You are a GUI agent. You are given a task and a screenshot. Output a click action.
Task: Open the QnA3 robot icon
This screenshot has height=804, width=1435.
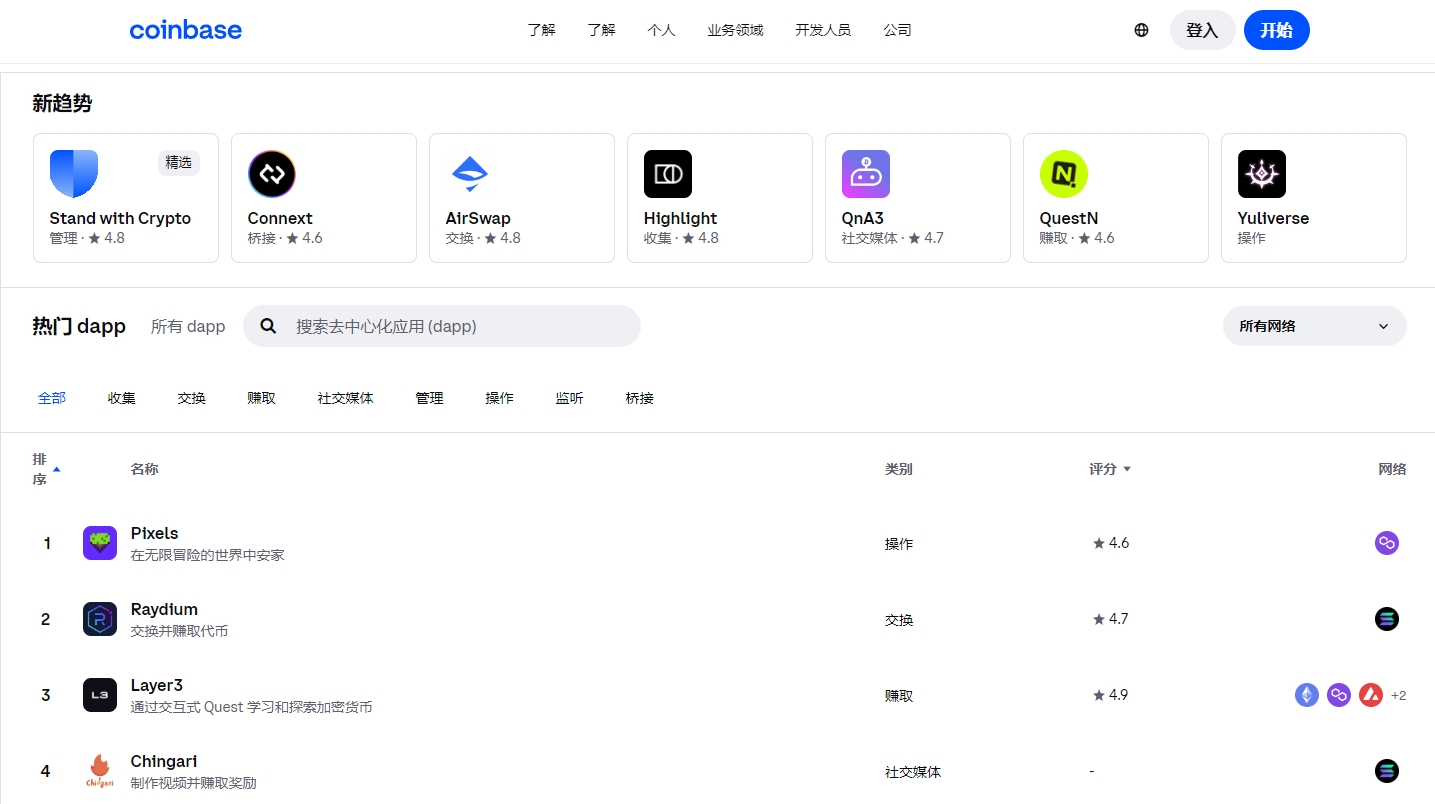coord(865,173)
